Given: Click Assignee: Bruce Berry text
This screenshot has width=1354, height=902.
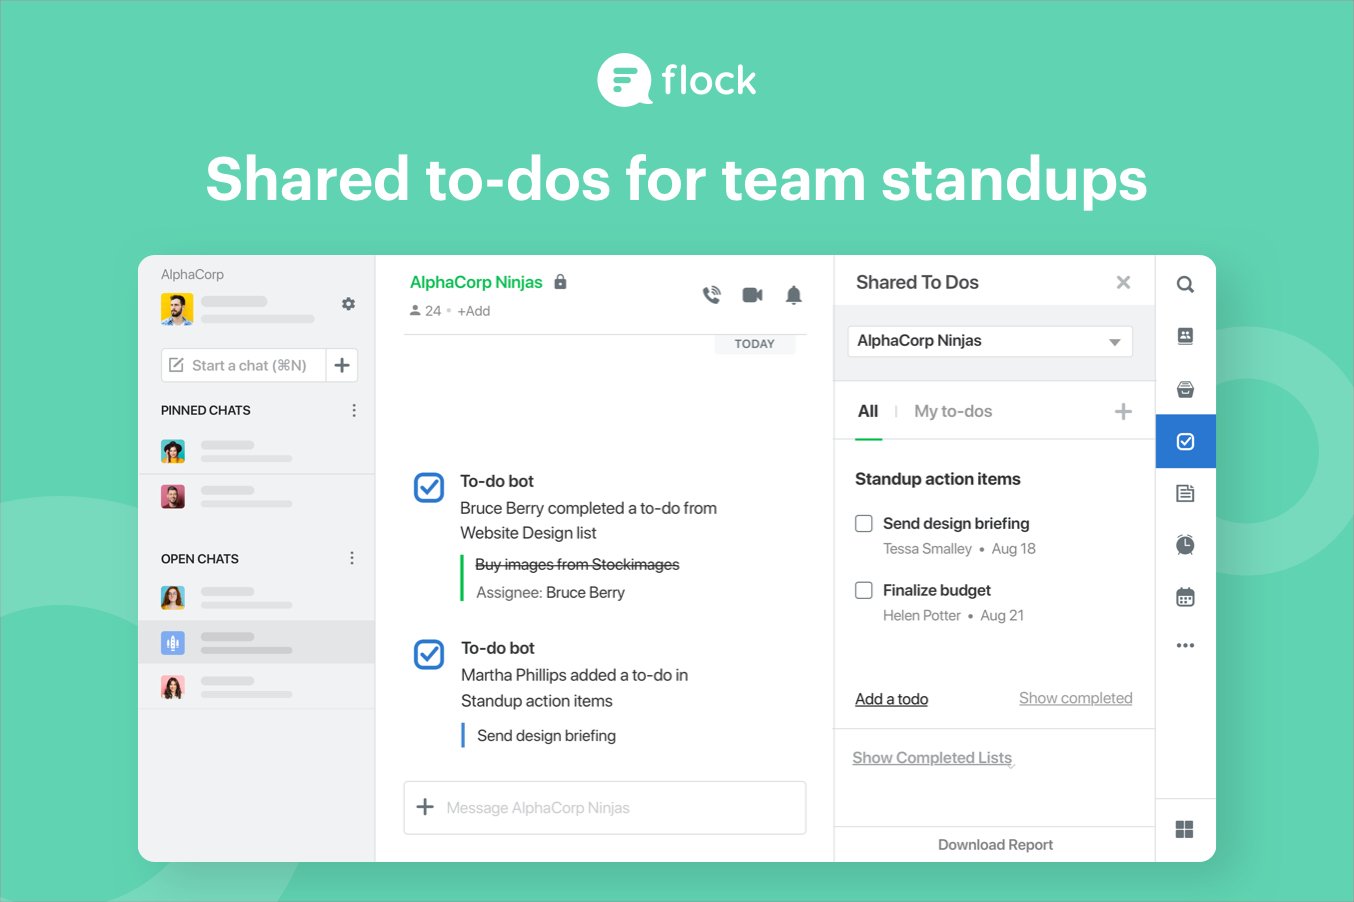Looking at the screenshot, I should coord(550,593).
